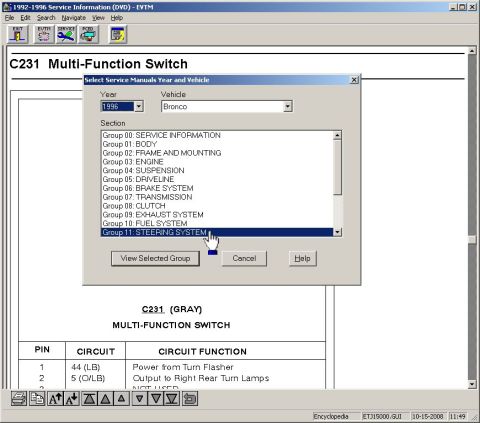480x423 pixels.
Task: Expand the Vehicle dropdown showing Bronco
Action: 288,107
